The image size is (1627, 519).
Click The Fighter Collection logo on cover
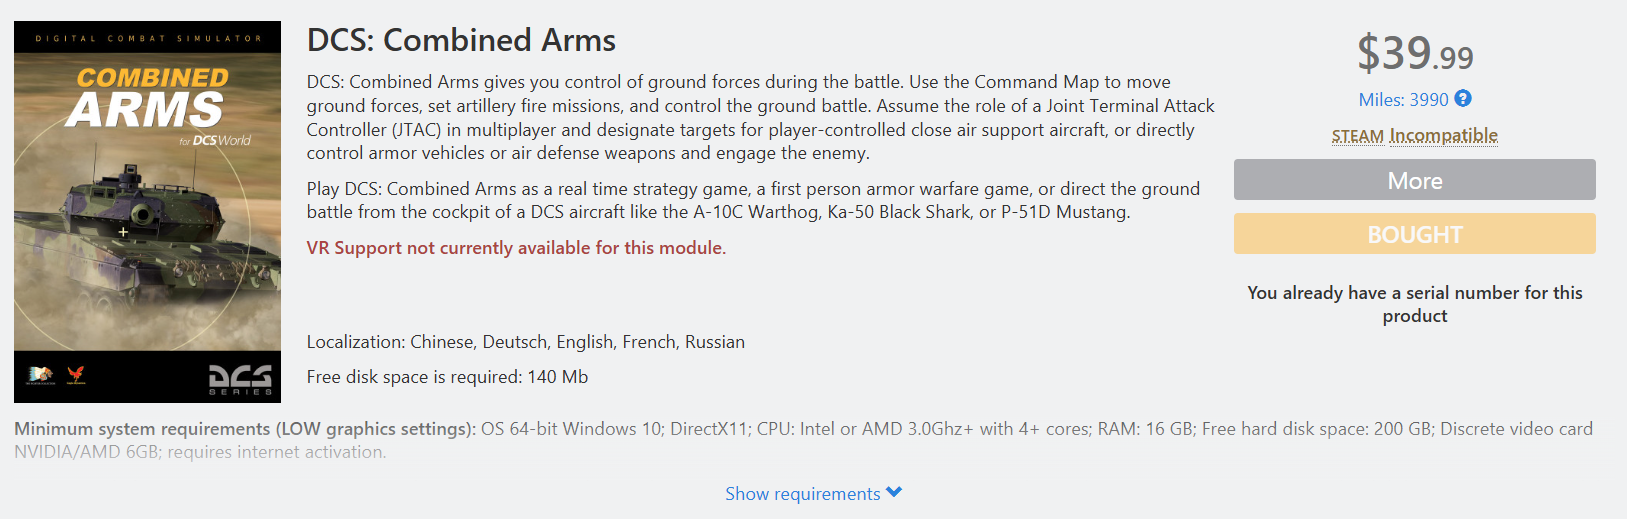click(x=40, y=375)
